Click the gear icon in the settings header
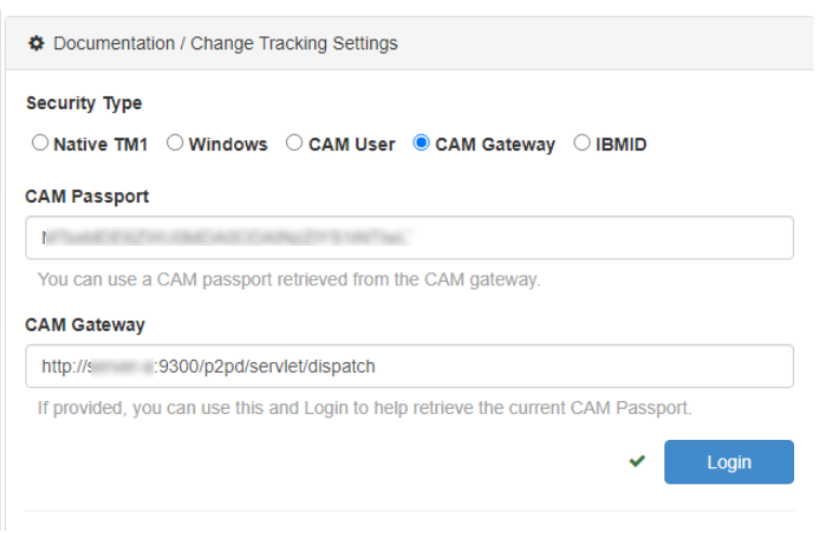Screen dimensions: 829x533 (37, 43)
